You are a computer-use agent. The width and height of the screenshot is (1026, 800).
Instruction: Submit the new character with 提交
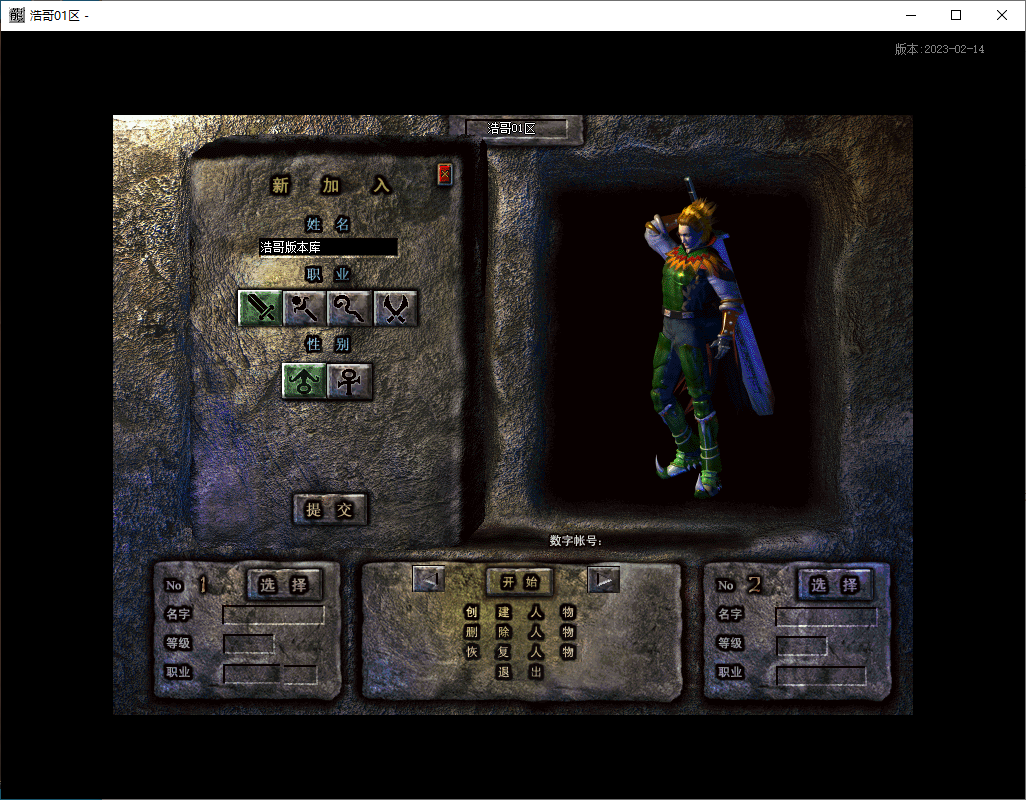coord(329,510)
